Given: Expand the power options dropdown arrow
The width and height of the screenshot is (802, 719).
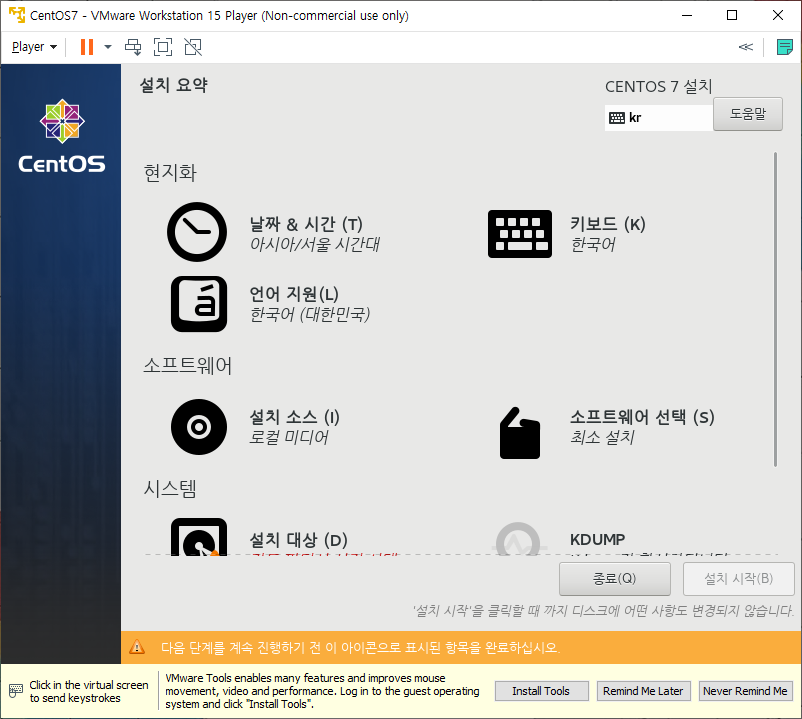Looking at the screenshot, I should [x=108, y=47].
